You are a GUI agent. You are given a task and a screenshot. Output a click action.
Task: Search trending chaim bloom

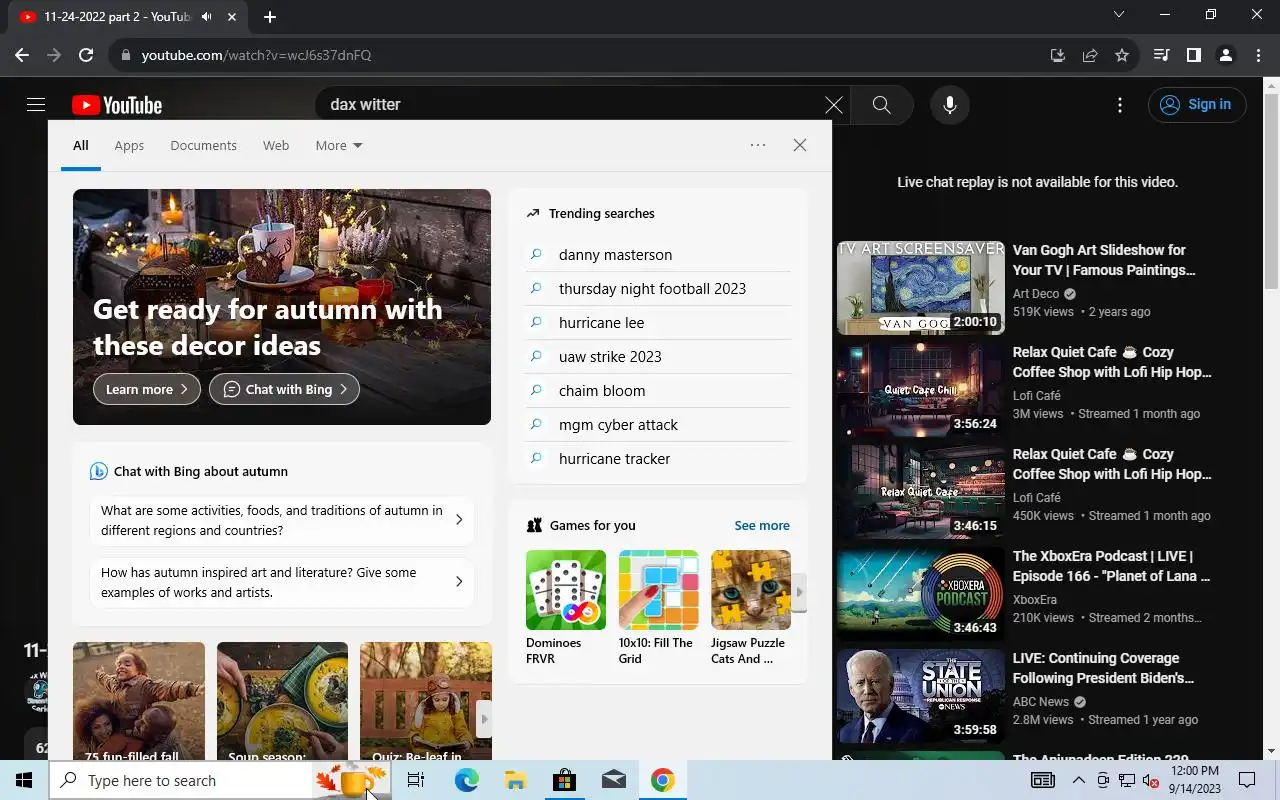(659, 391)
